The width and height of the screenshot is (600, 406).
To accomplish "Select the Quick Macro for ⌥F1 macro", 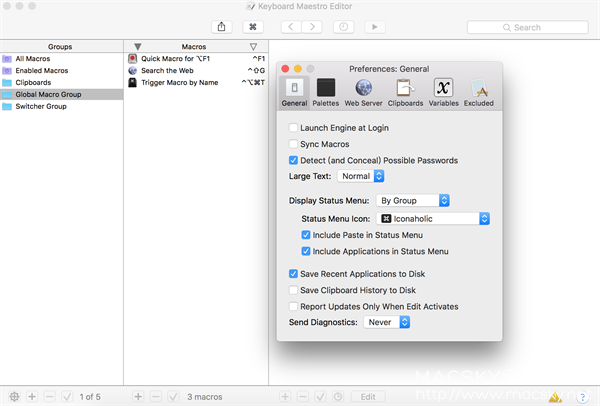I will (x=196, y=59).
